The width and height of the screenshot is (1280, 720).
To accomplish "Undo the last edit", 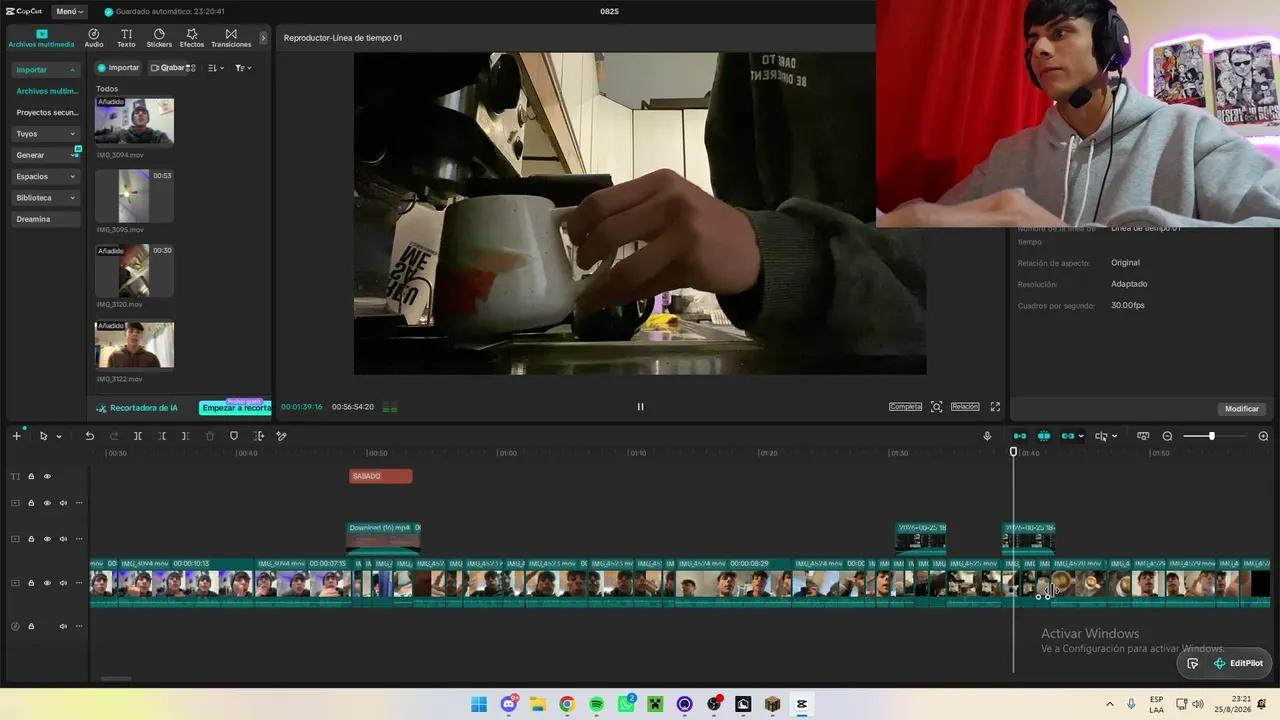I will pos(89,436).
